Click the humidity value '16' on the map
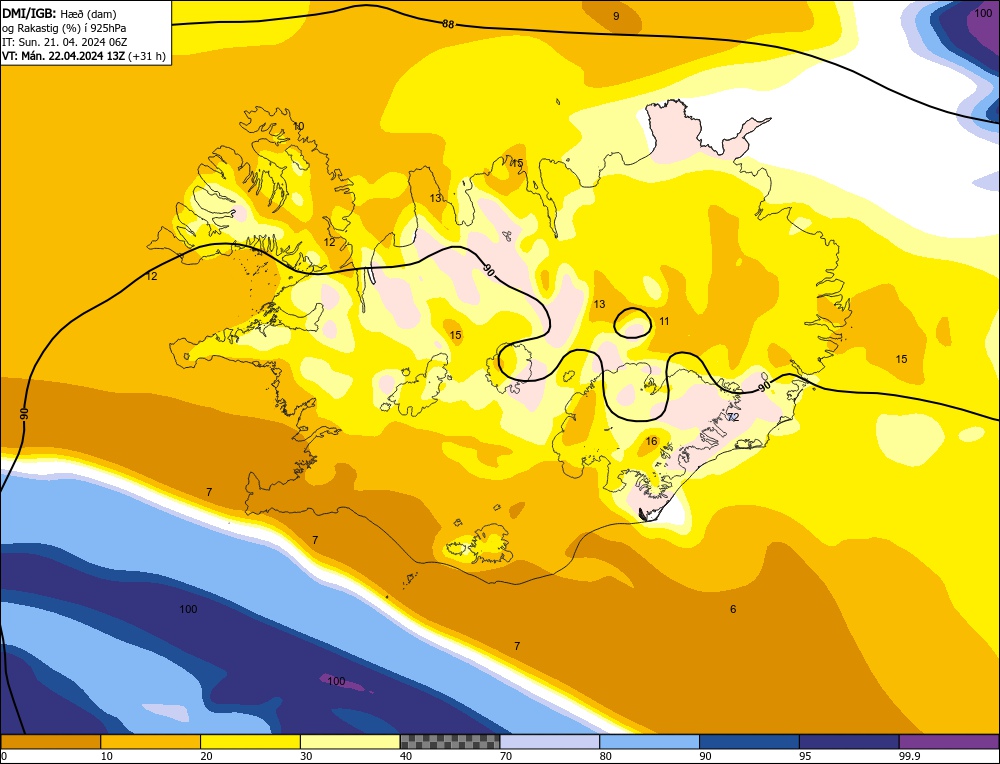 pos(651,441)
